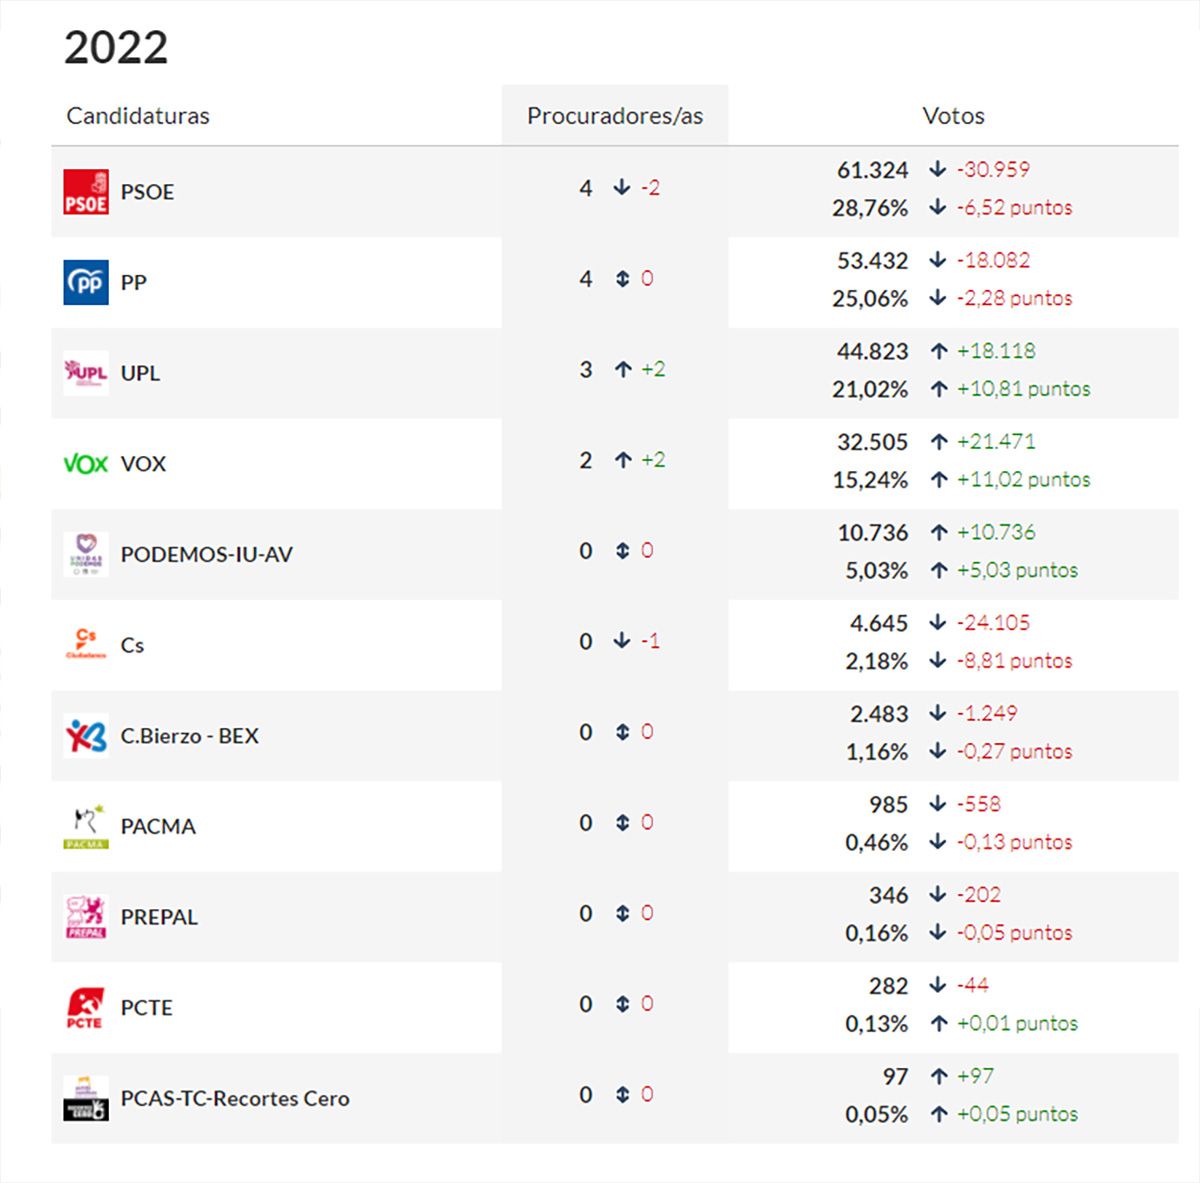Click the down arrow beside PSOE seats
The height and width of the screenshot is (1183, 1200).
click(622, 188)
